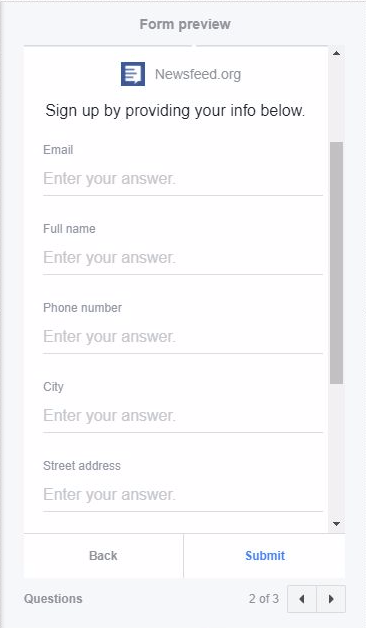The width and height of the screenshot is (366, 628).
Task: Click the scrollbar track below thumb
Action: click(336, 451)
